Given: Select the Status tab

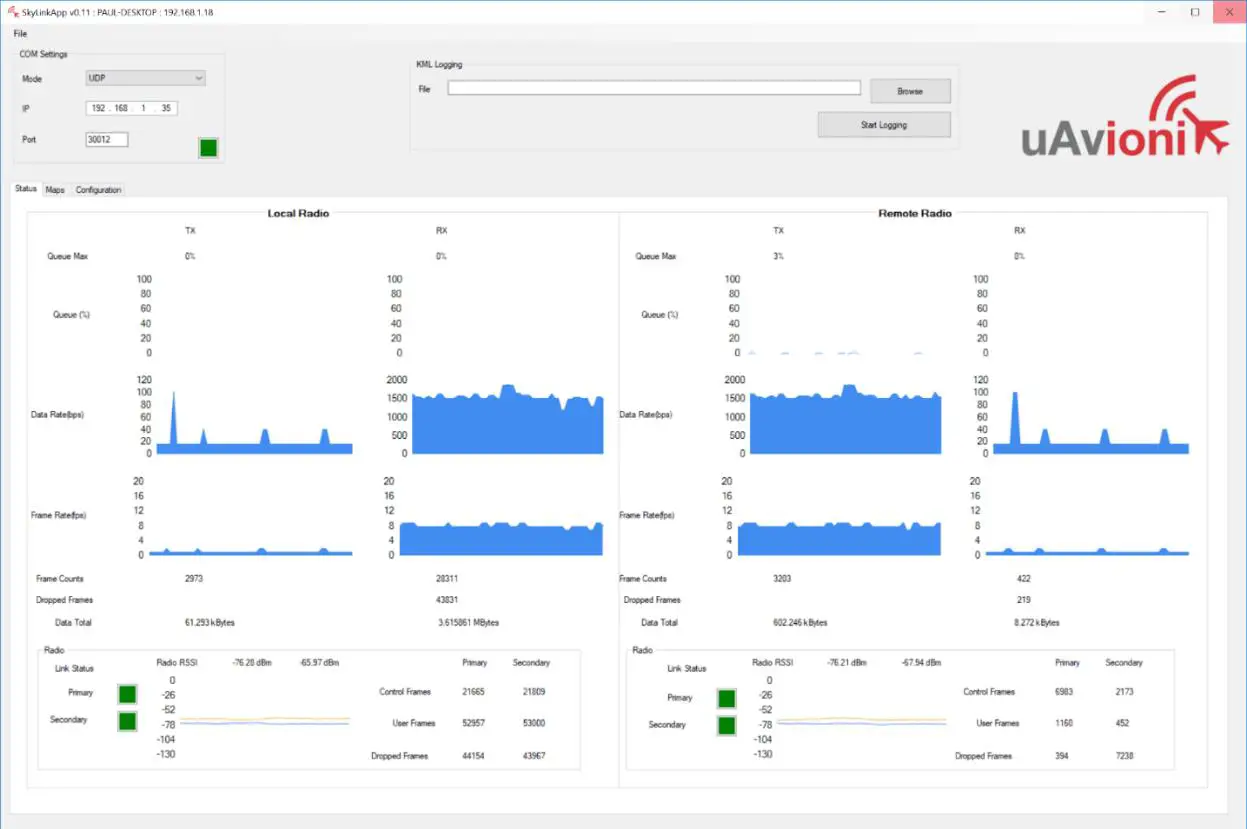Looking at the screenshot, I should 25,189.
